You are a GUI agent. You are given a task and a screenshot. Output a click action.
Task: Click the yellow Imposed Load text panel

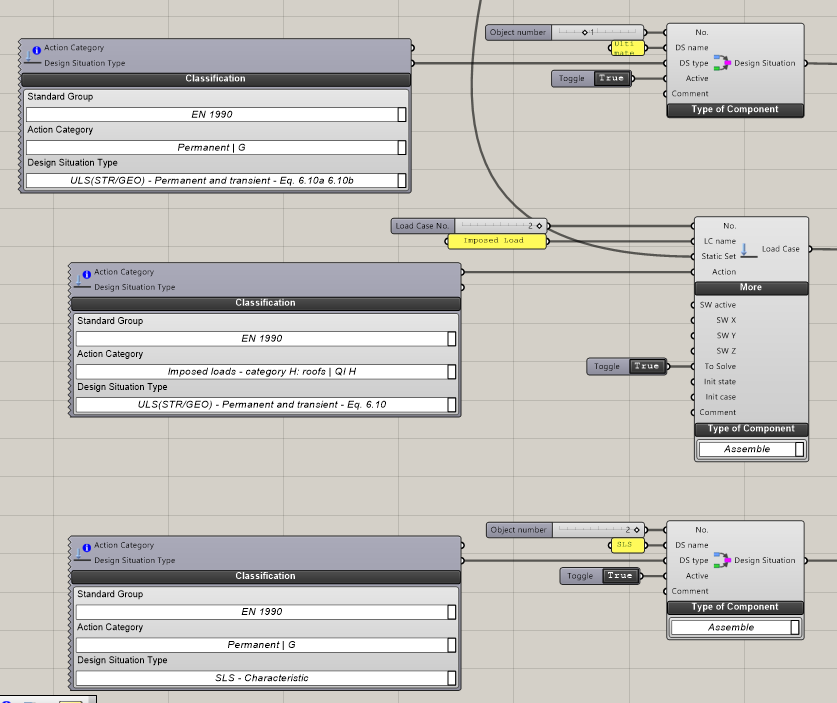tap(499, 241)
